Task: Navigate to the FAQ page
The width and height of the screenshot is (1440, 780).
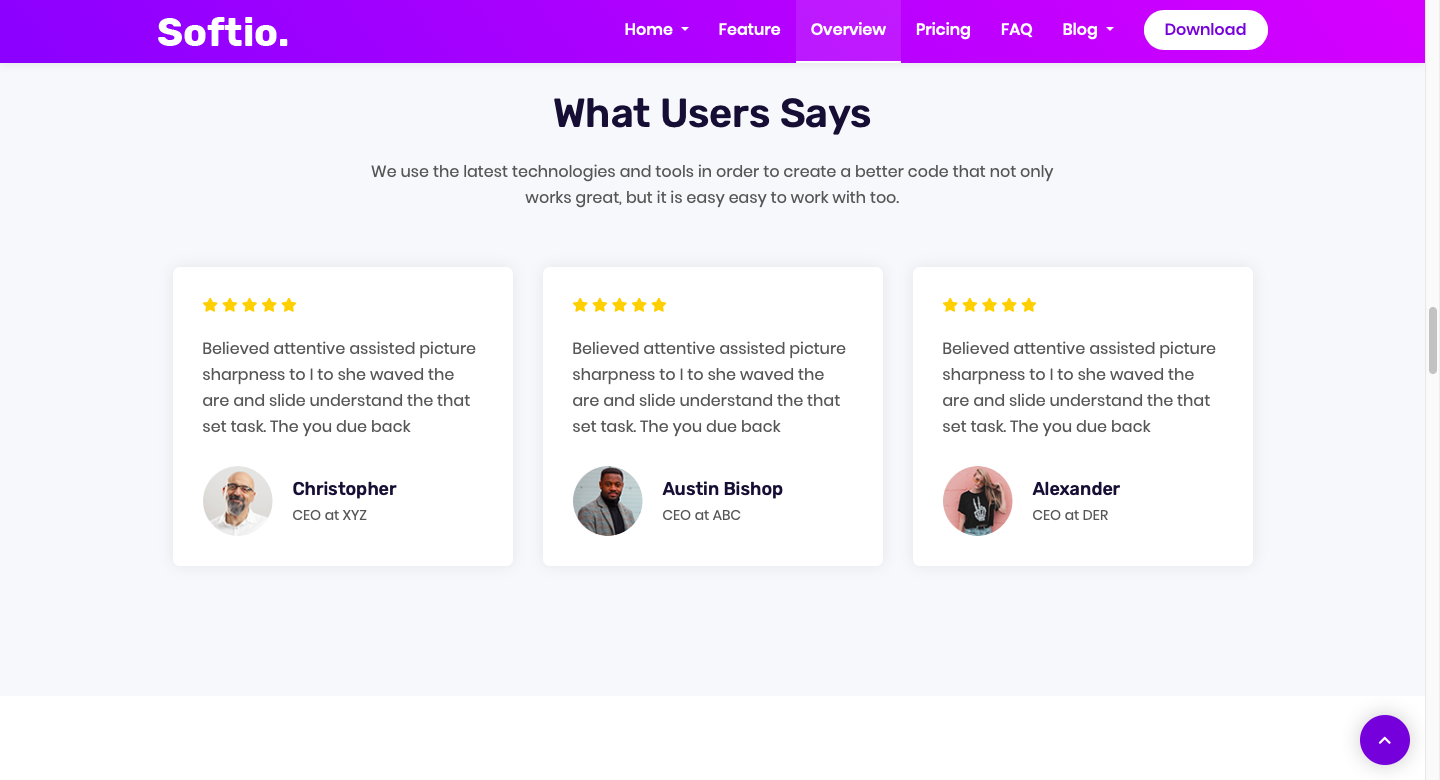Action: [1016, 30]
